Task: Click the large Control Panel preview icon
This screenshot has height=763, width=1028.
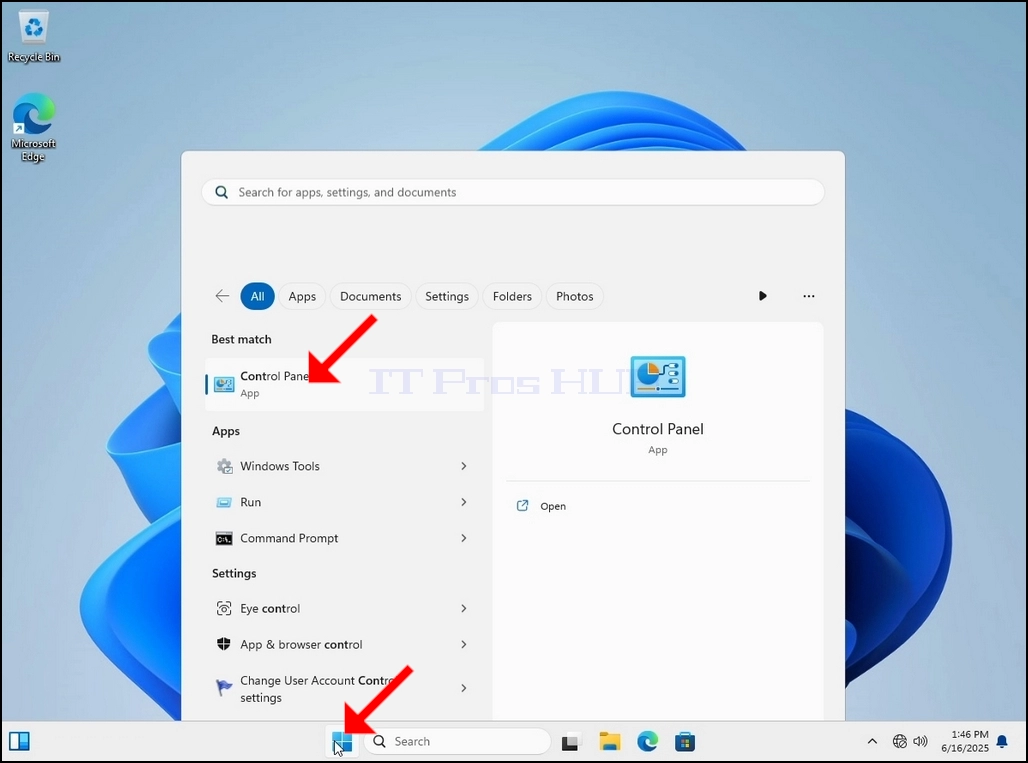Action: pyautogui.click(x=658, y=377)
